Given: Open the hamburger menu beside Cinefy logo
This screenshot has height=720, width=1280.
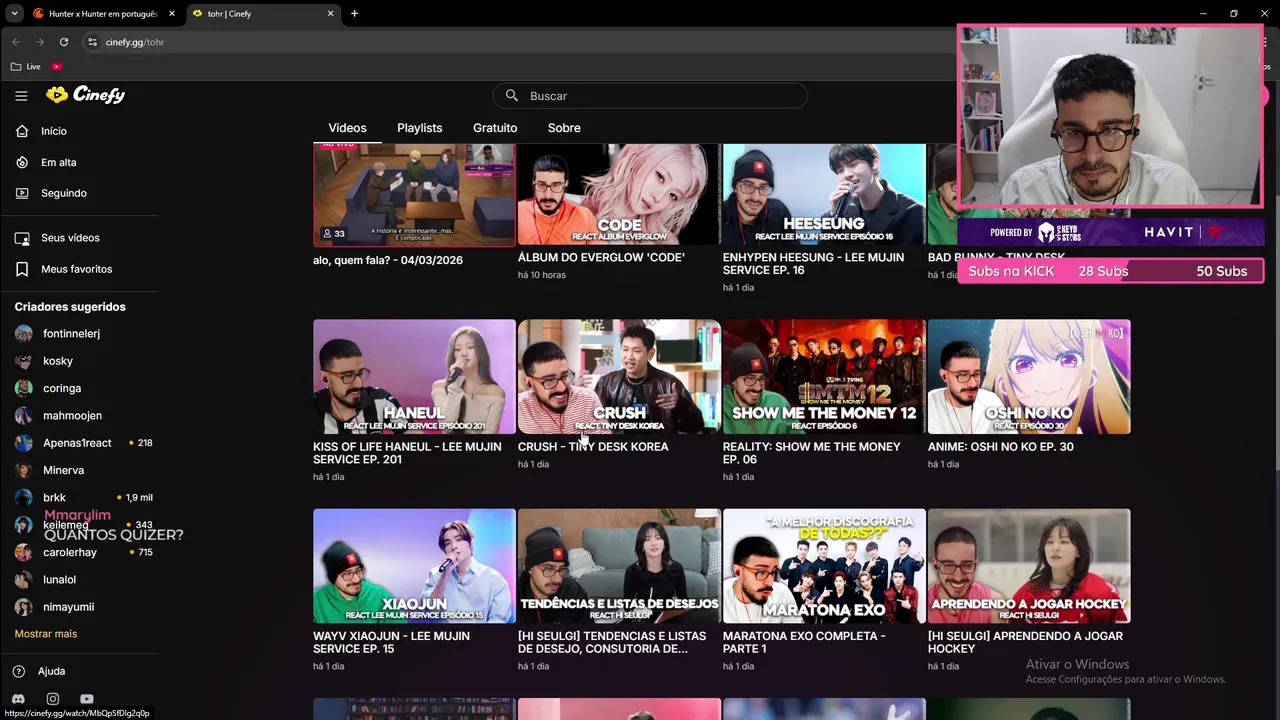Looking at the screenshot, I should coord(21,96).
